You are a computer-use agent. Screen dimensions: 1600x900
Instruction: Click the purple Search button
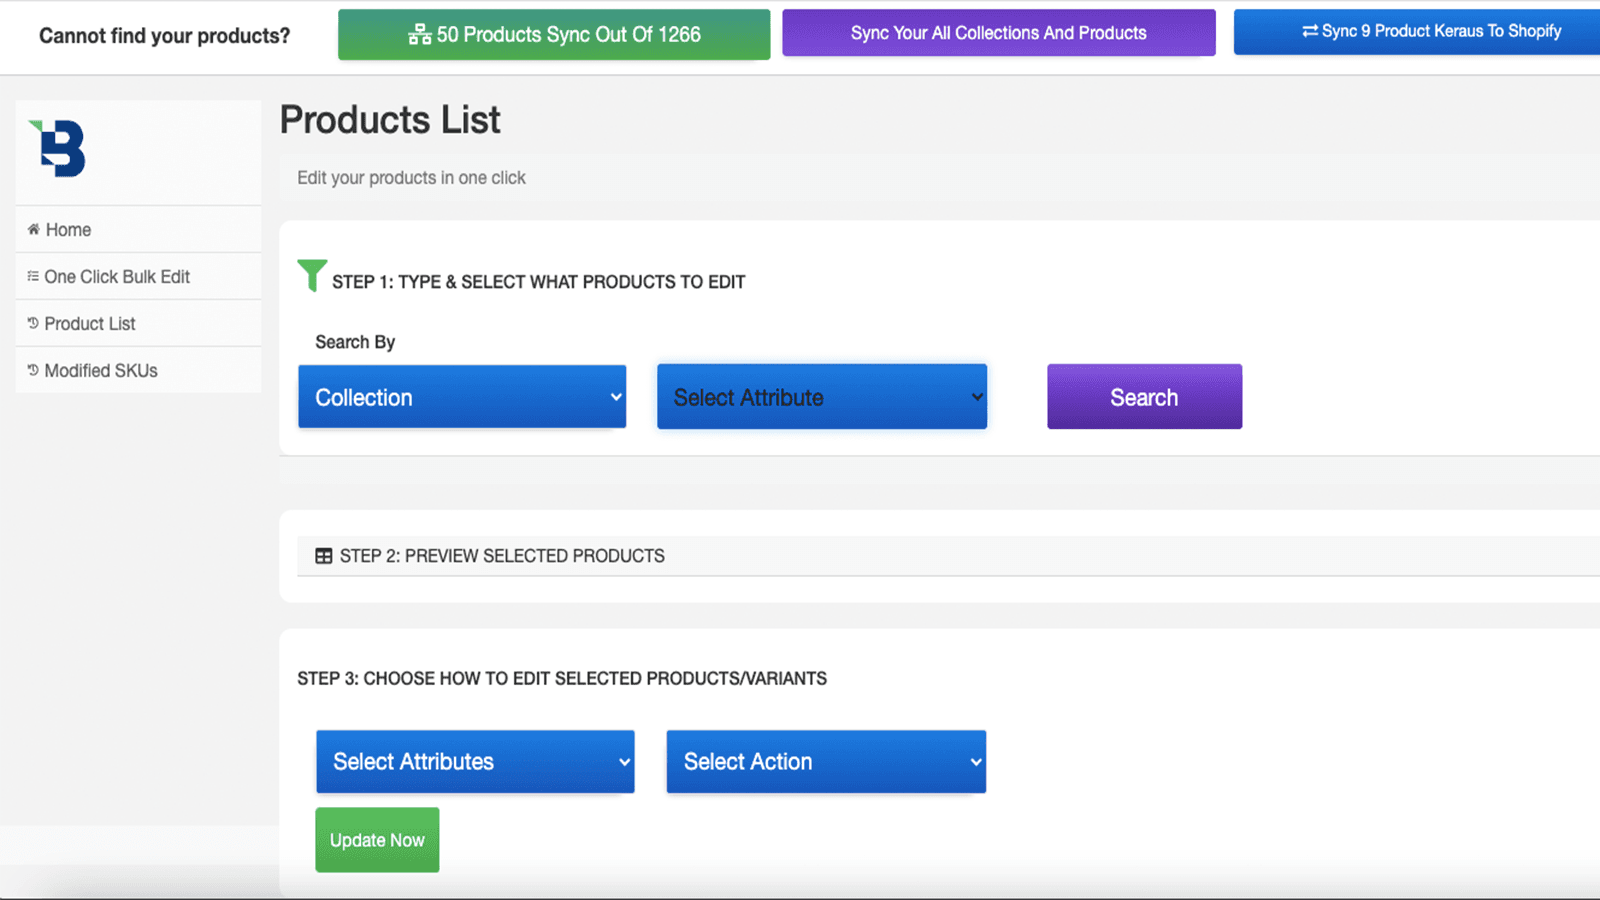(1144, 396)
